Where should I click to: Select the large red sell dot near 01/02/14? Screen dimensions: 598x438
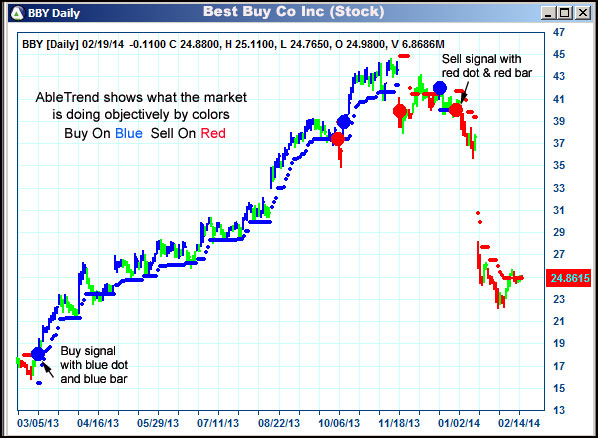456,110
